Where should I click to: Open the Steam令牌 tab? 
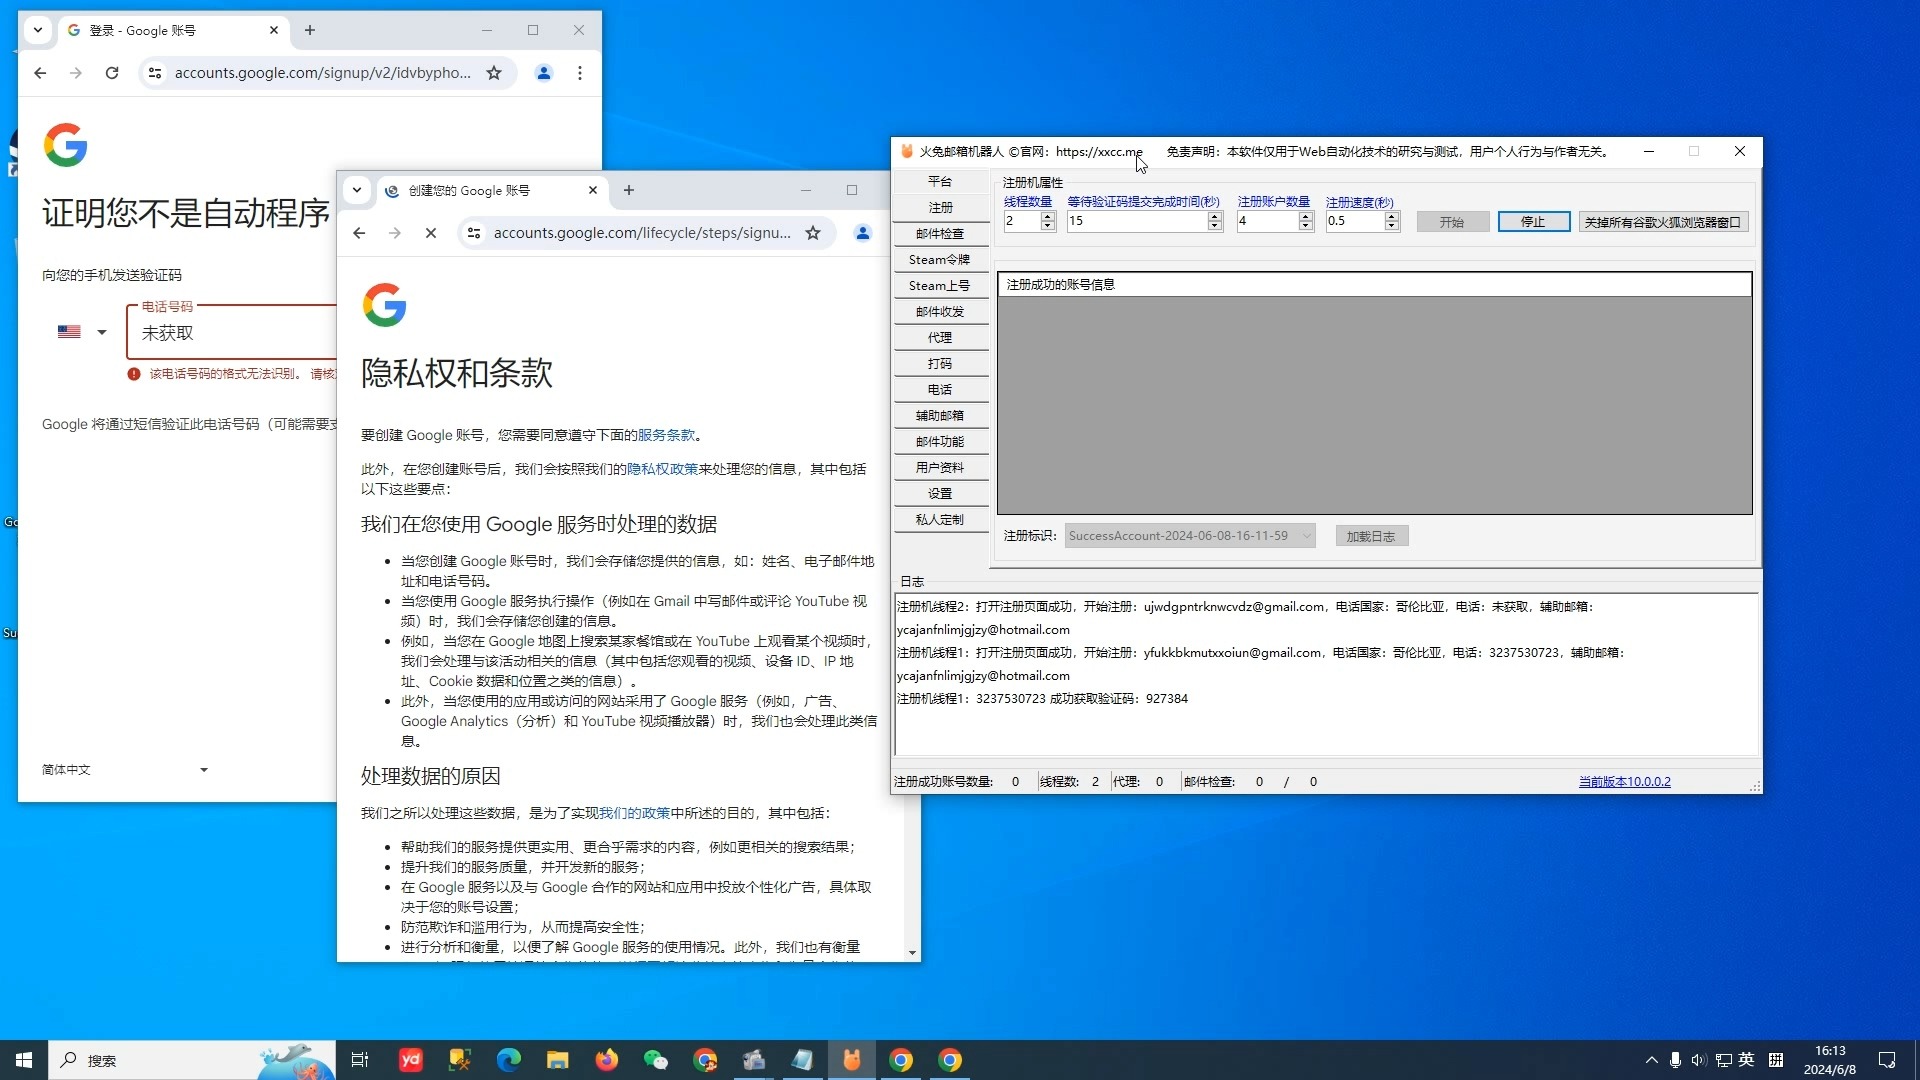[940, 260]
